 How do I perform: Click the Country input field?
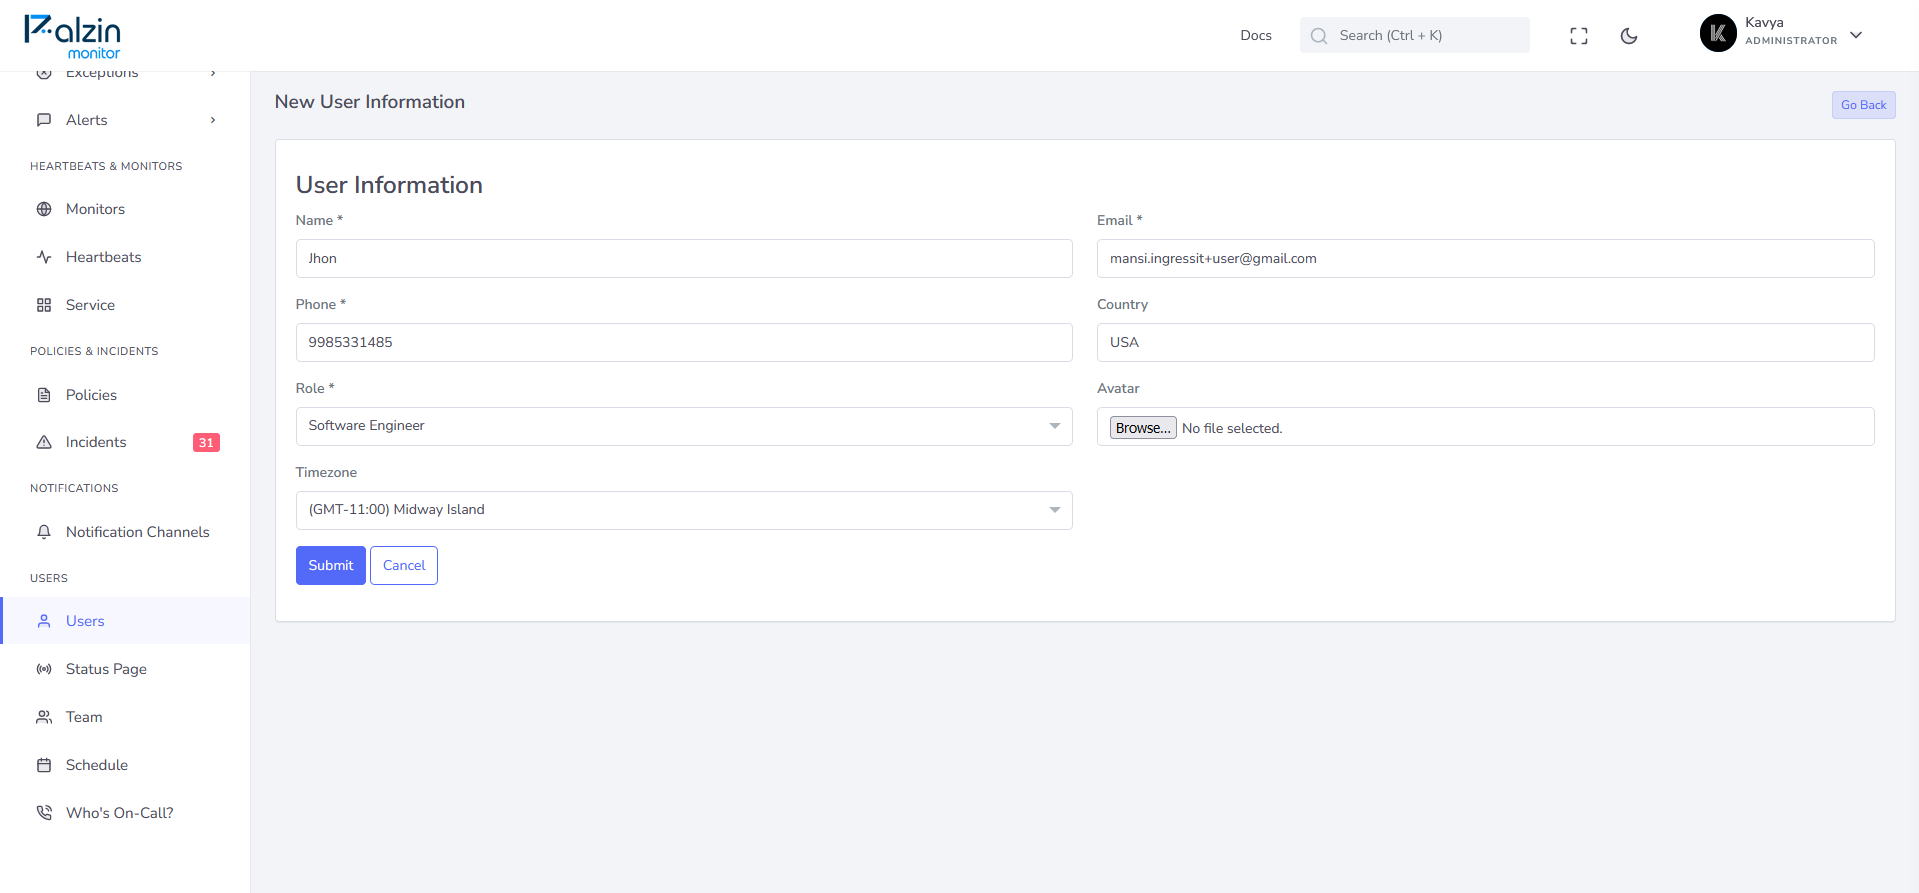point(1485,342)
